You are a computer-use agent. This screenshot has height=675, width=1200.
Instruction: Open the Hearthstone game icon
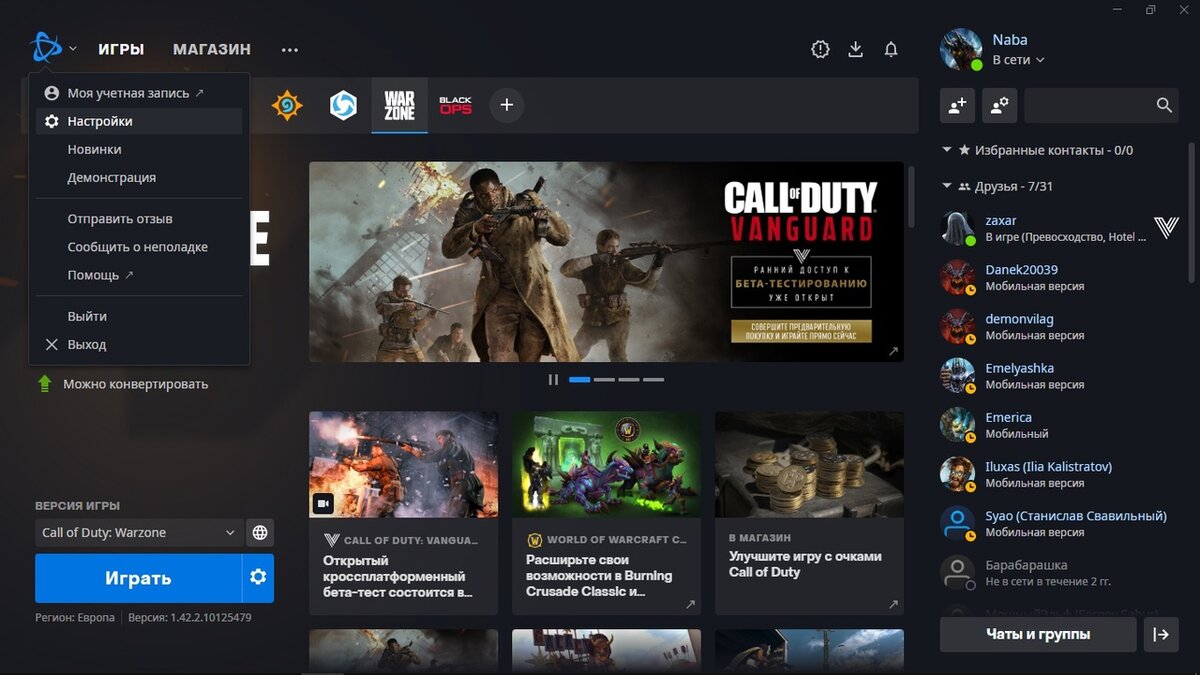pos(287,105)
